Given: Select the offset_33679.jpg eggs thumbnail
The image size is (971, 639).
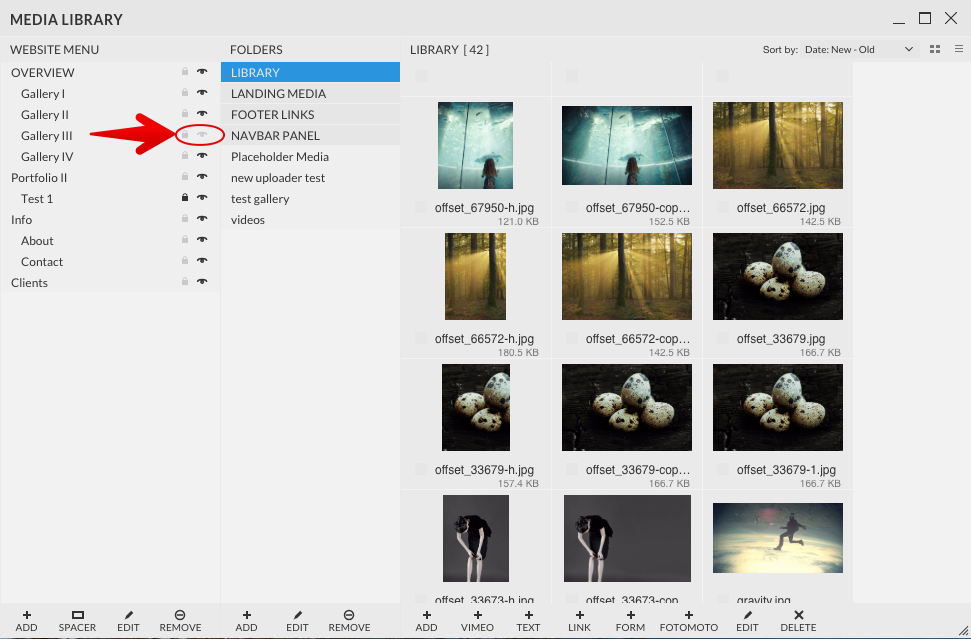Looking at the screenshot, I should tap(778, 276).
